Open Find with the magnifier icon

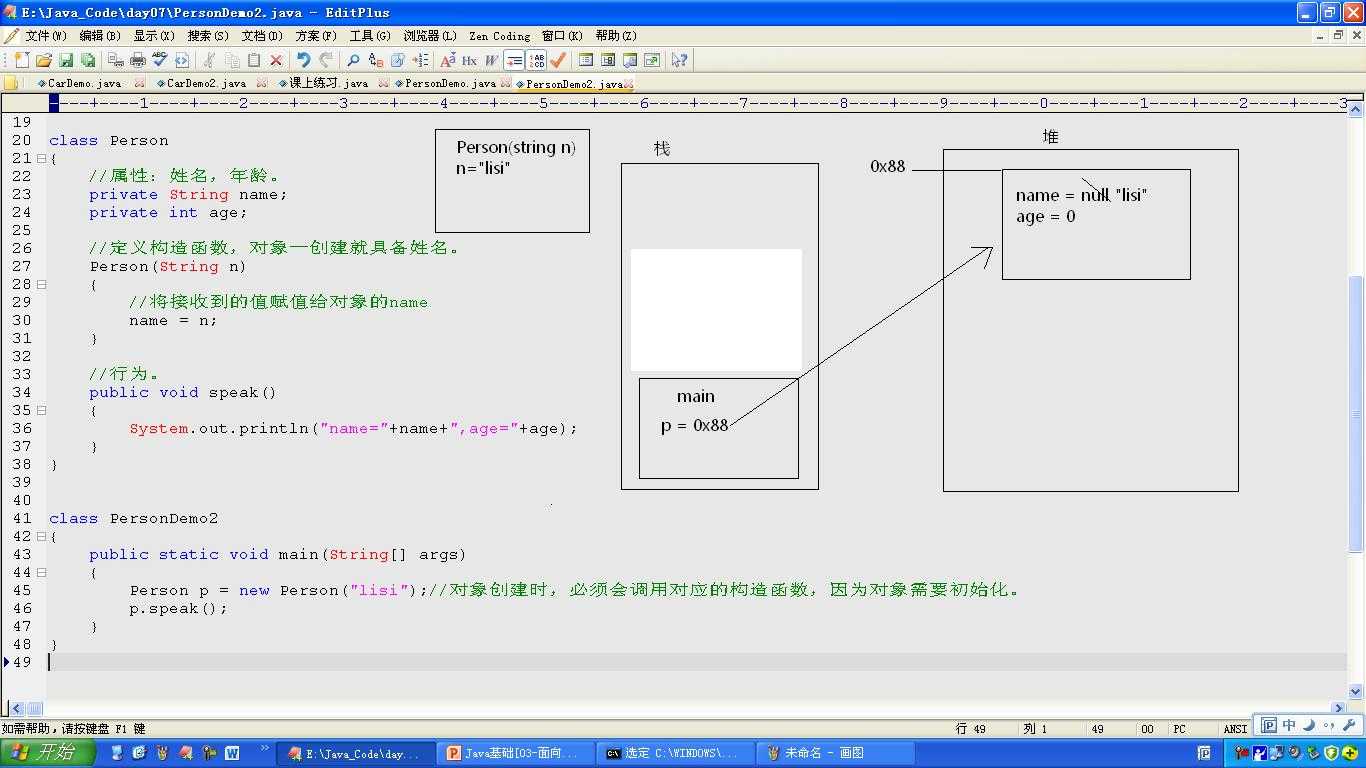tap(353, 60)
